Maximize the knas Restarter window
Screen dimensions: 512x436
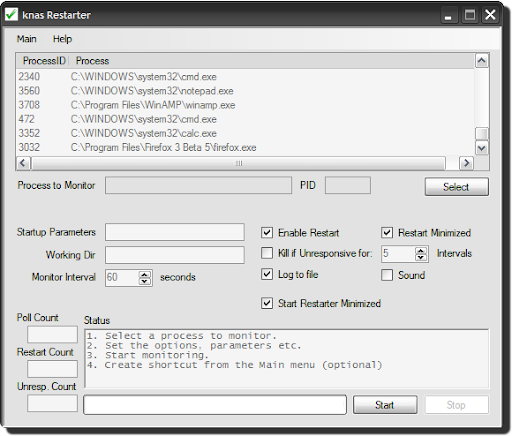pos(470,15)
